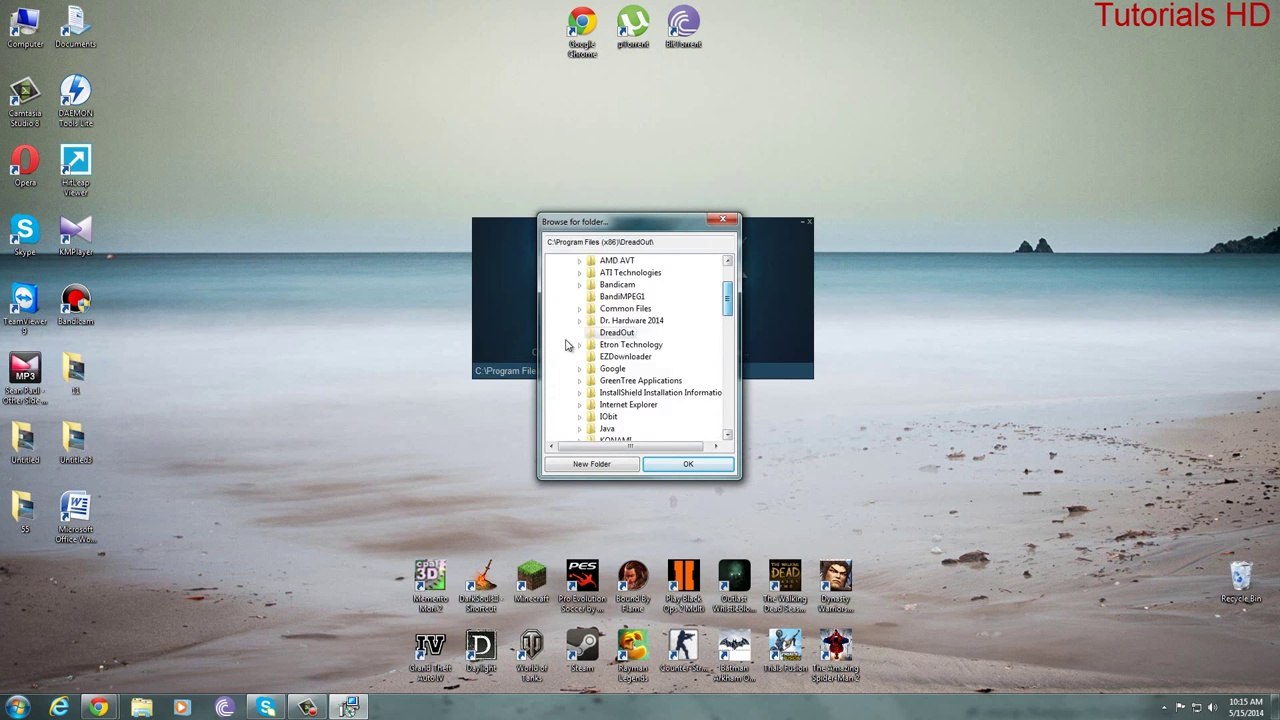Show hidden system tray icons
Screen dimensions: 1280x720
(x=1164, y=708)
